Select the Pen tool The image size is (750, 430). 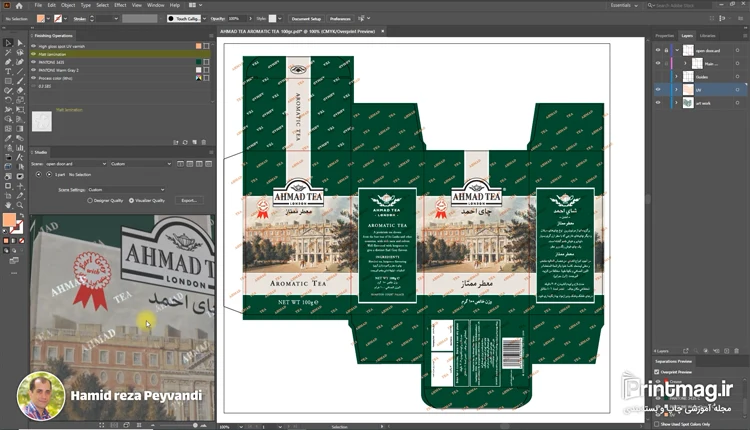8,62
